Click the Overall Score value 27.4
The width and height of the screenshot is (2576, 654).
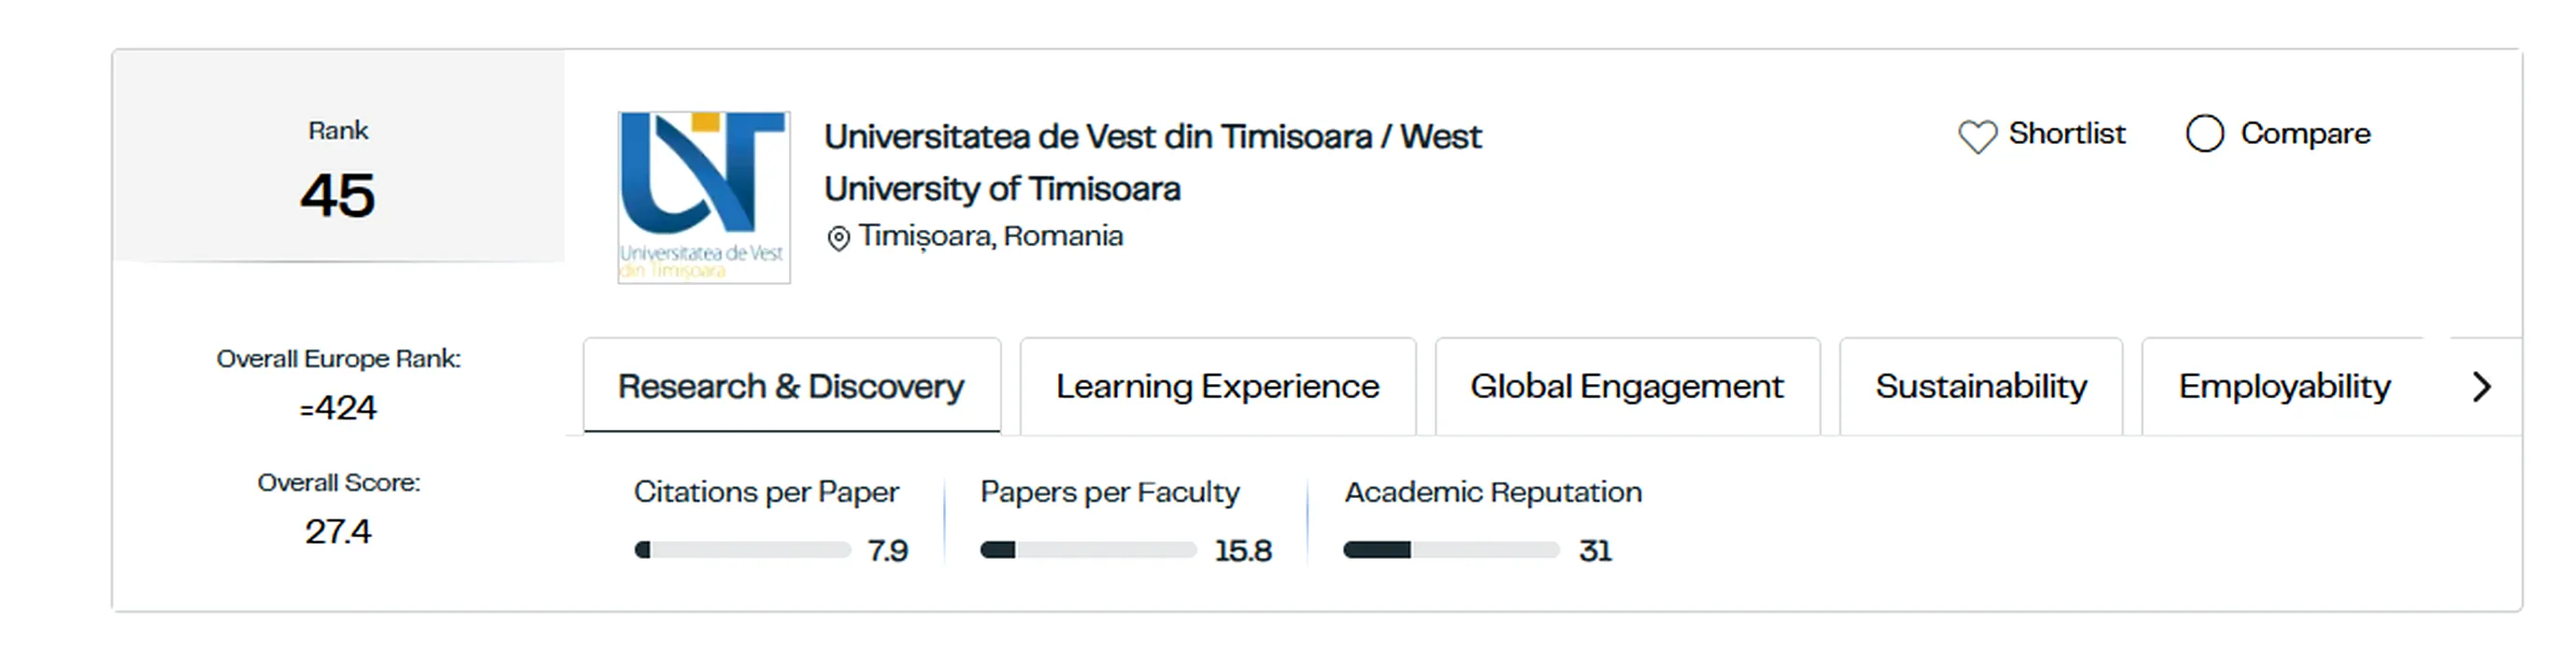[x=338, y=532]
